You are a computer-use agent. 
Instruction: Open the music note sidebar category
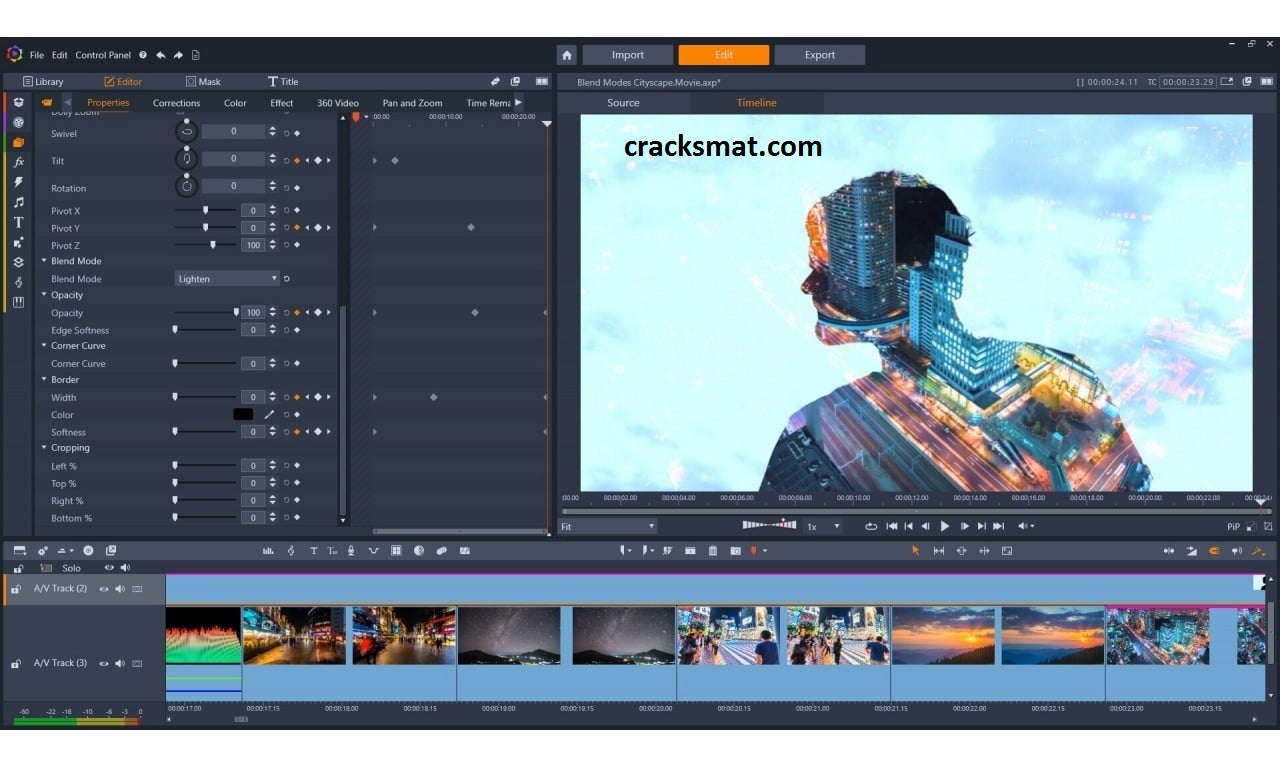pos(18,202)
